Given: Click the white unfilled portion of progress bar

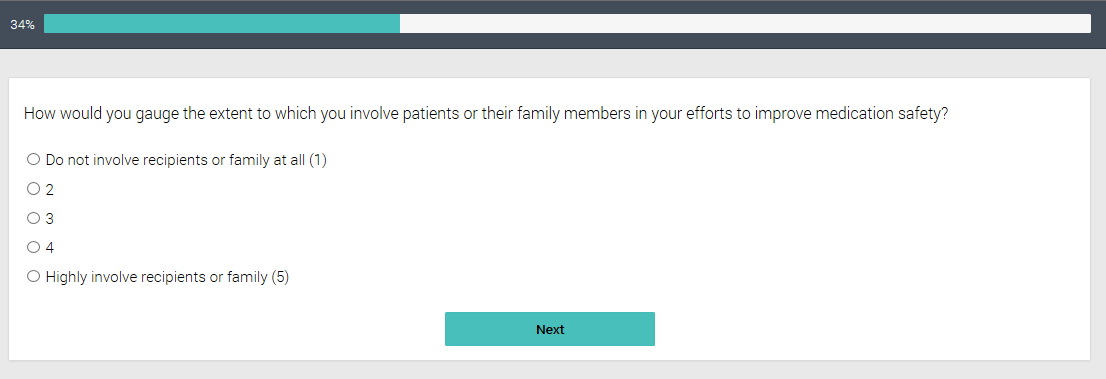Looking at the screenshot, I should [745, 23].
